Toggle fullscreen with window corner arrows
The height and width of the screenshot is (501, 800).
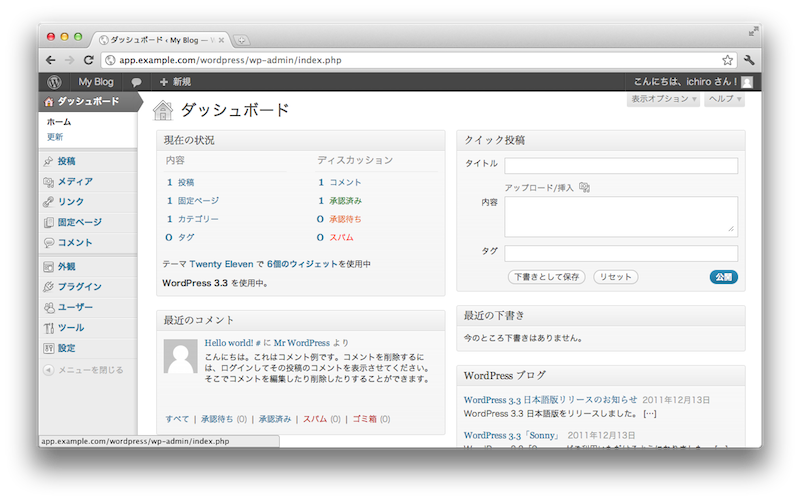753,32
